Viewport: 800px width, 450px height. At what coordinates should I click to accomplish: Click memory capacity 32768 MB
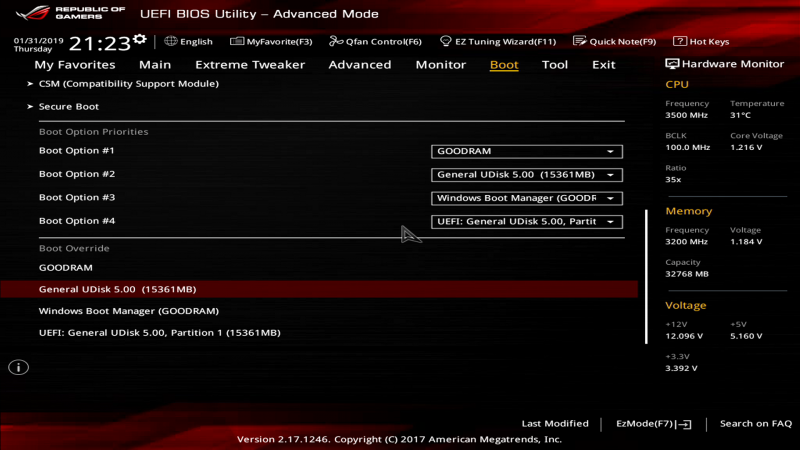tap(687, 274)
